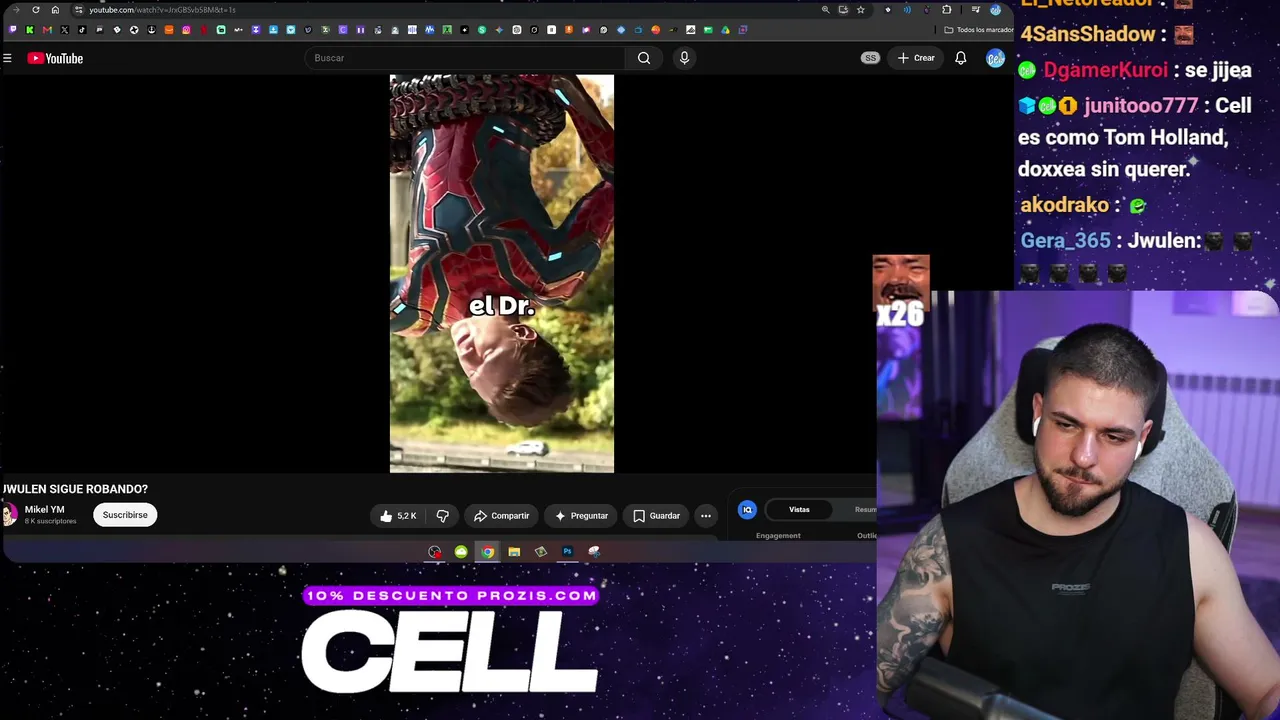
Task: Click the blue IQ extension icon
Action: coord(747,510)
